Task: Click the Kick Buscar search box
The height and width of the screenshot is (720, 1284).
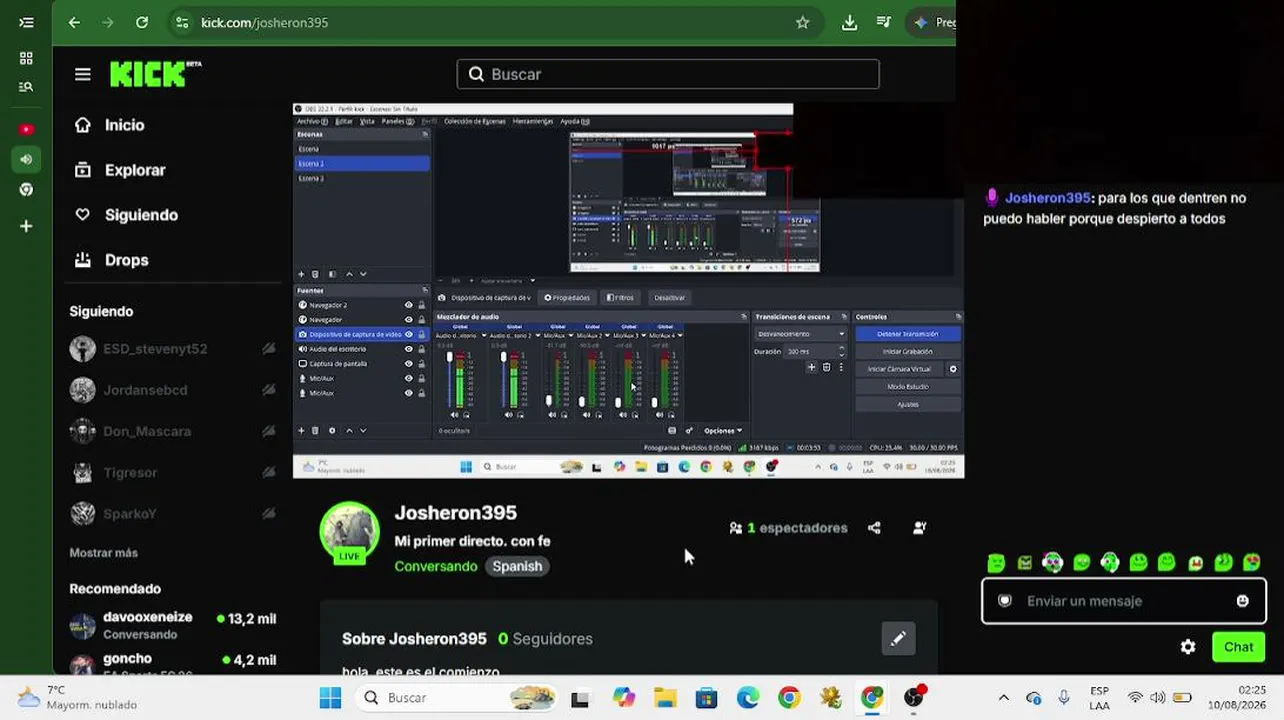Action: tap(668, 74)
